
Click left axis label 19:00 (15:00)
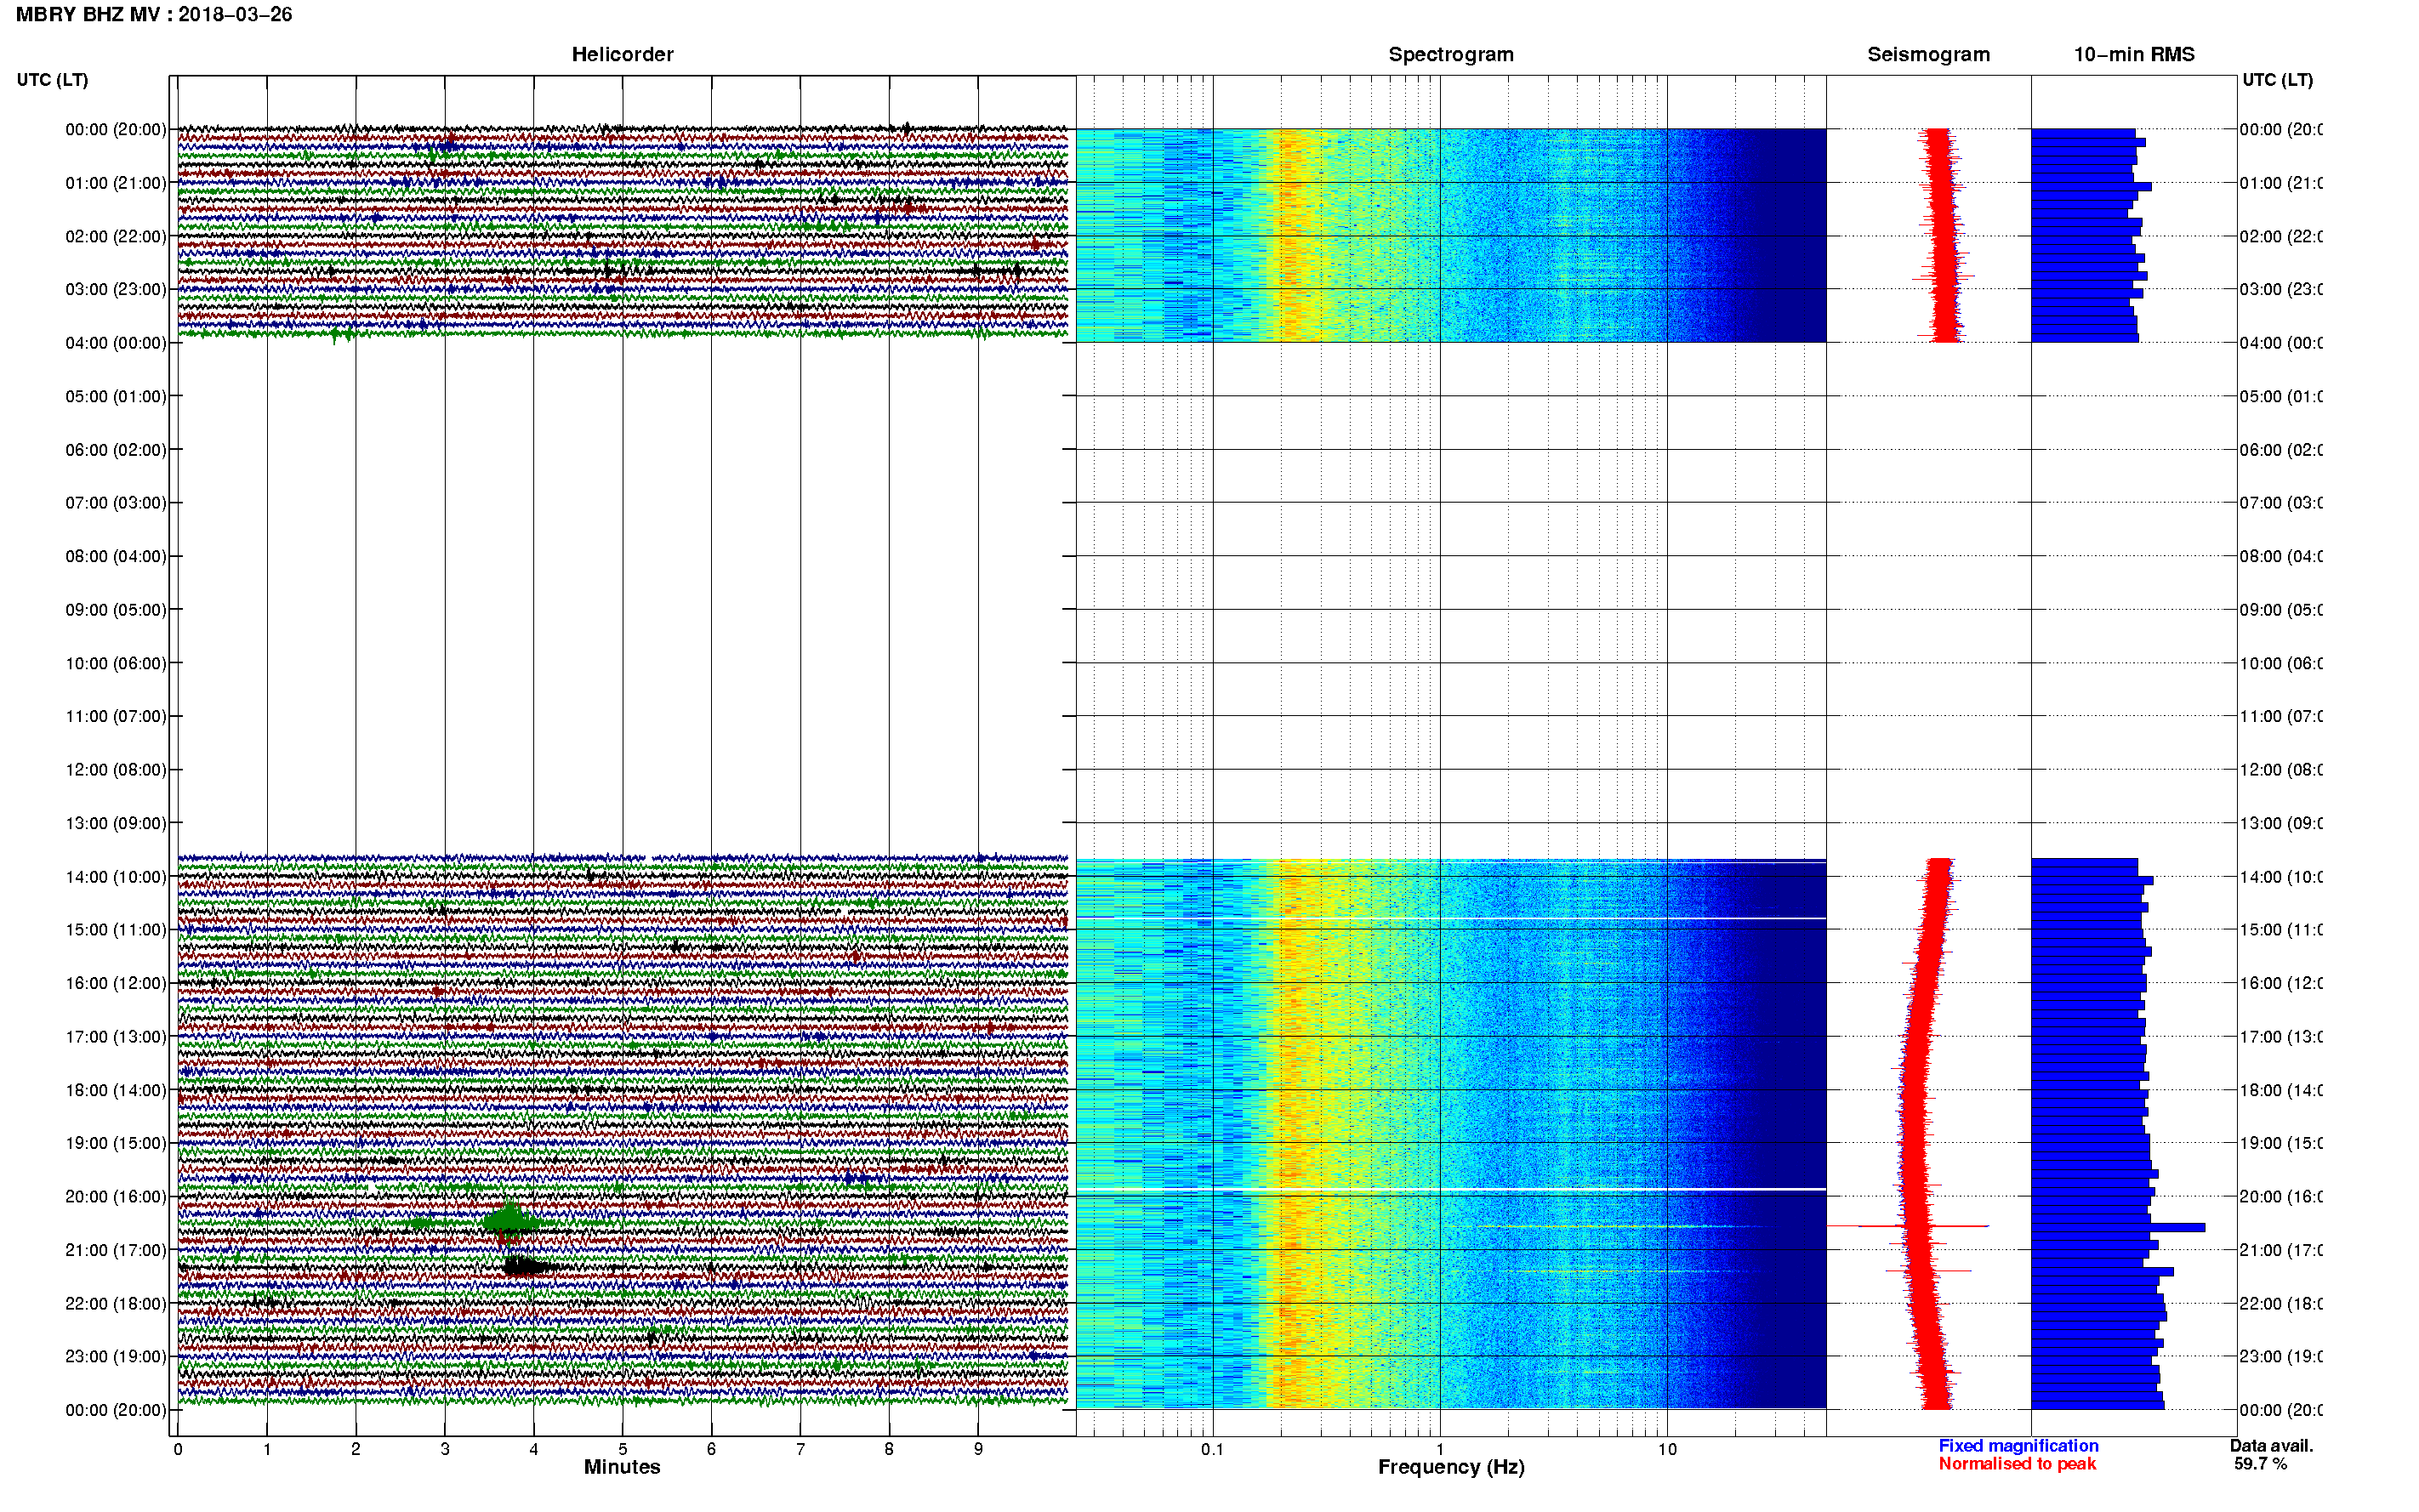coord(116,1143)
